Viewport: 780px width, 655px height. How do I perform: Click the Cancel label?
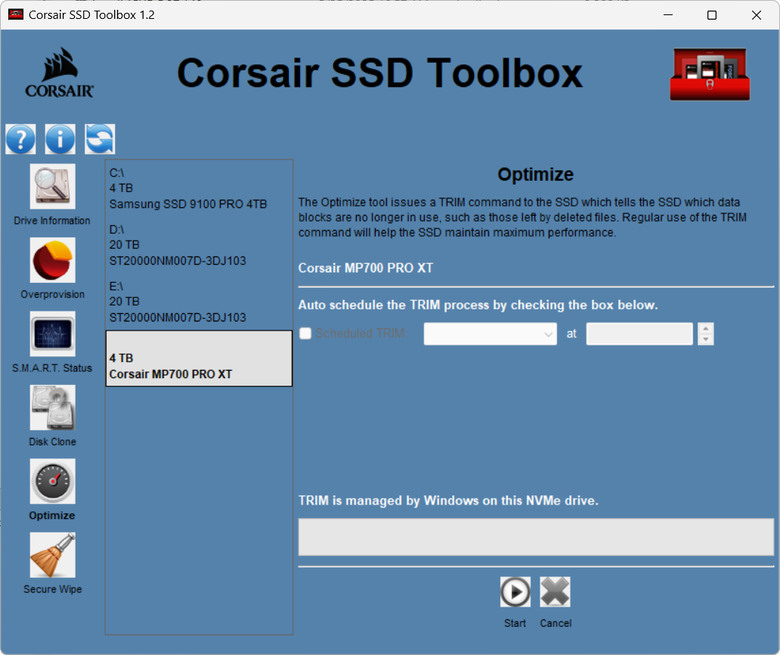[x=556, y=623]
